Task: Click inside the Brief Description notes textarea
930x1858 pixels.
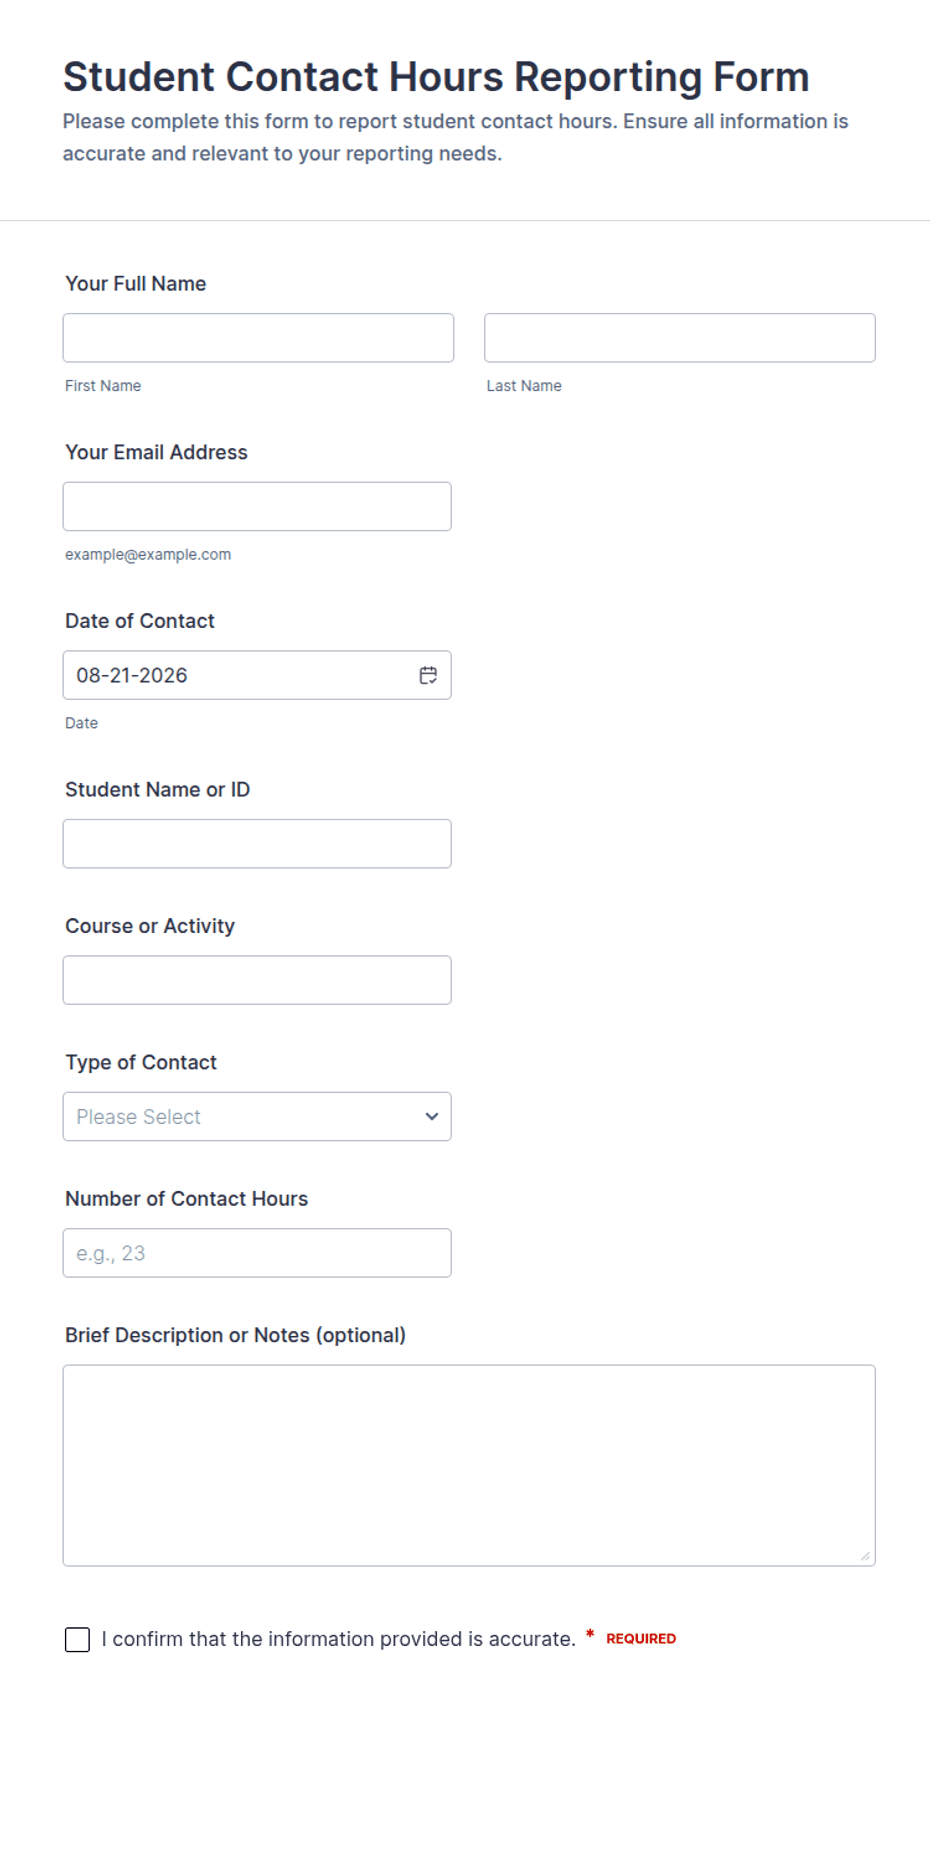Action: point(469,1465)
